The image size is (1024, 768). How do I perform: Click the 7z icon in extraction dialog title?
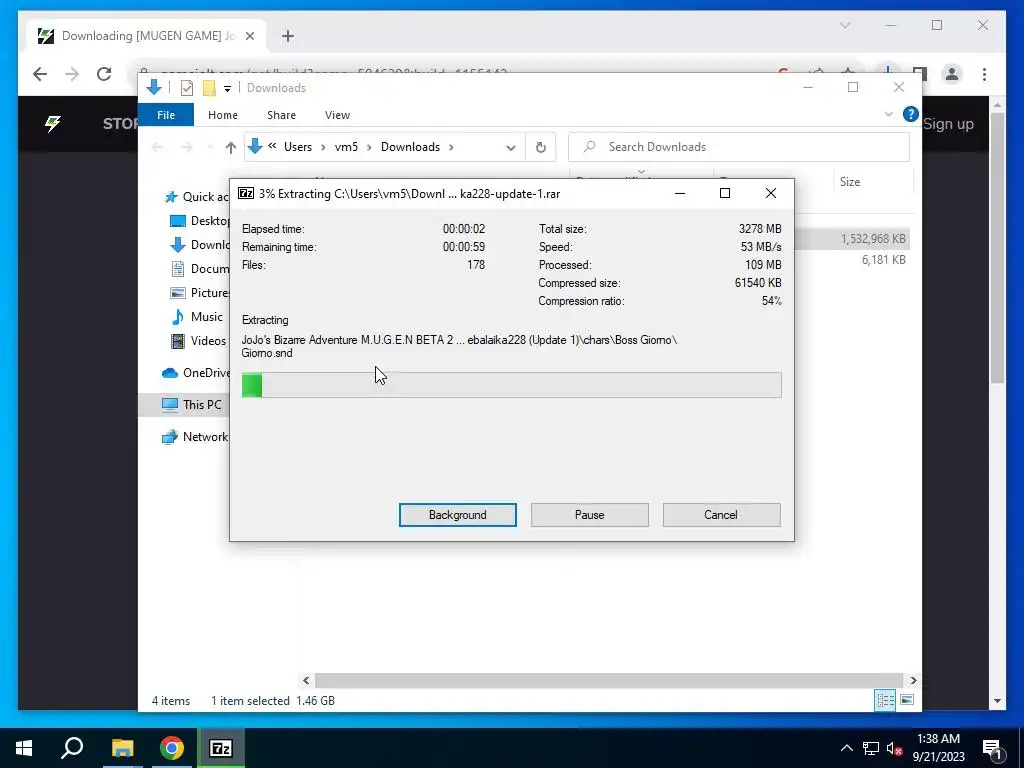coord(246,193)
